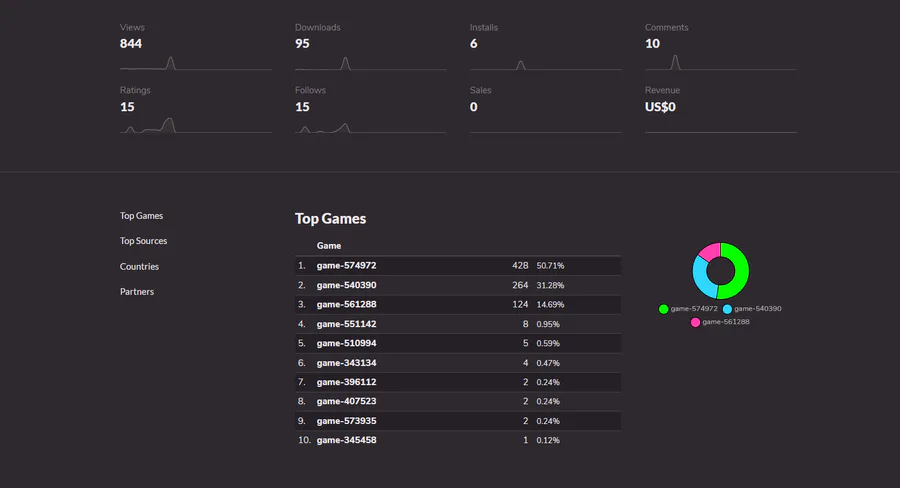Select the Downloads sparkline graph
The image size is (900, 488).
[370, 63]
